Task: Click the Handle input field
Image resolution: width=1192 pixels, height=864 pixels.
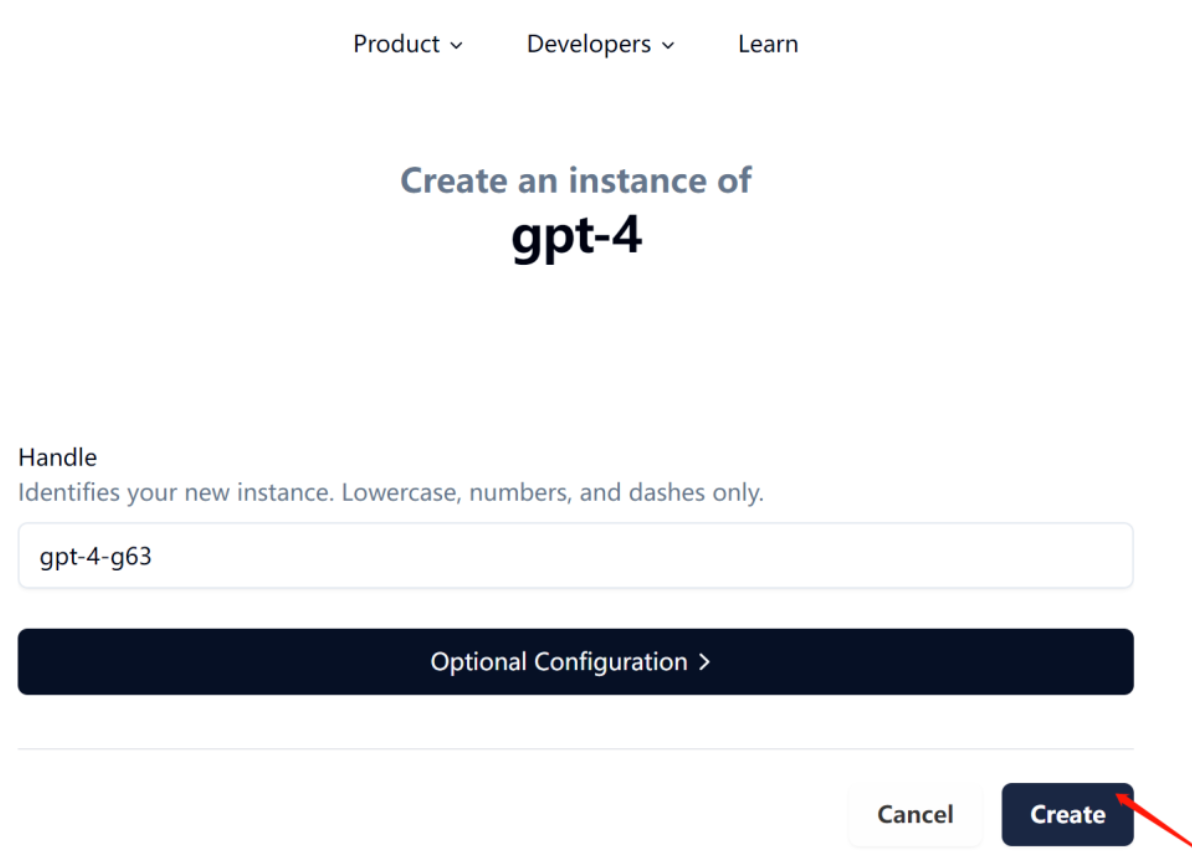Action: coord(575,555)
